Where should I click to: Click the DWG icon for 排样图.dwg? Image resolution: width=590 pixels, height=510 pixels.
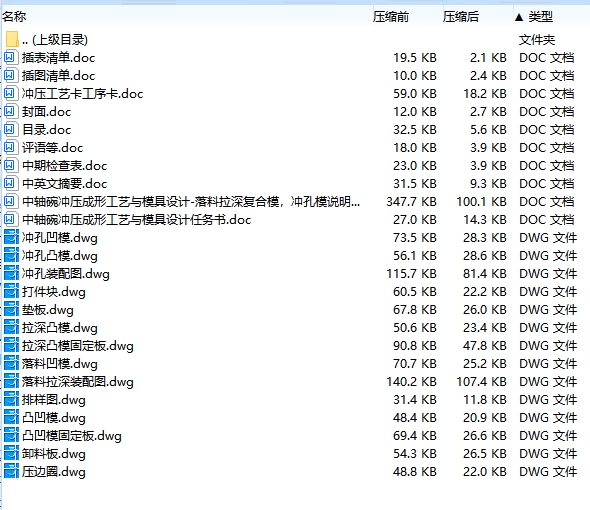[x=11, y=400]
